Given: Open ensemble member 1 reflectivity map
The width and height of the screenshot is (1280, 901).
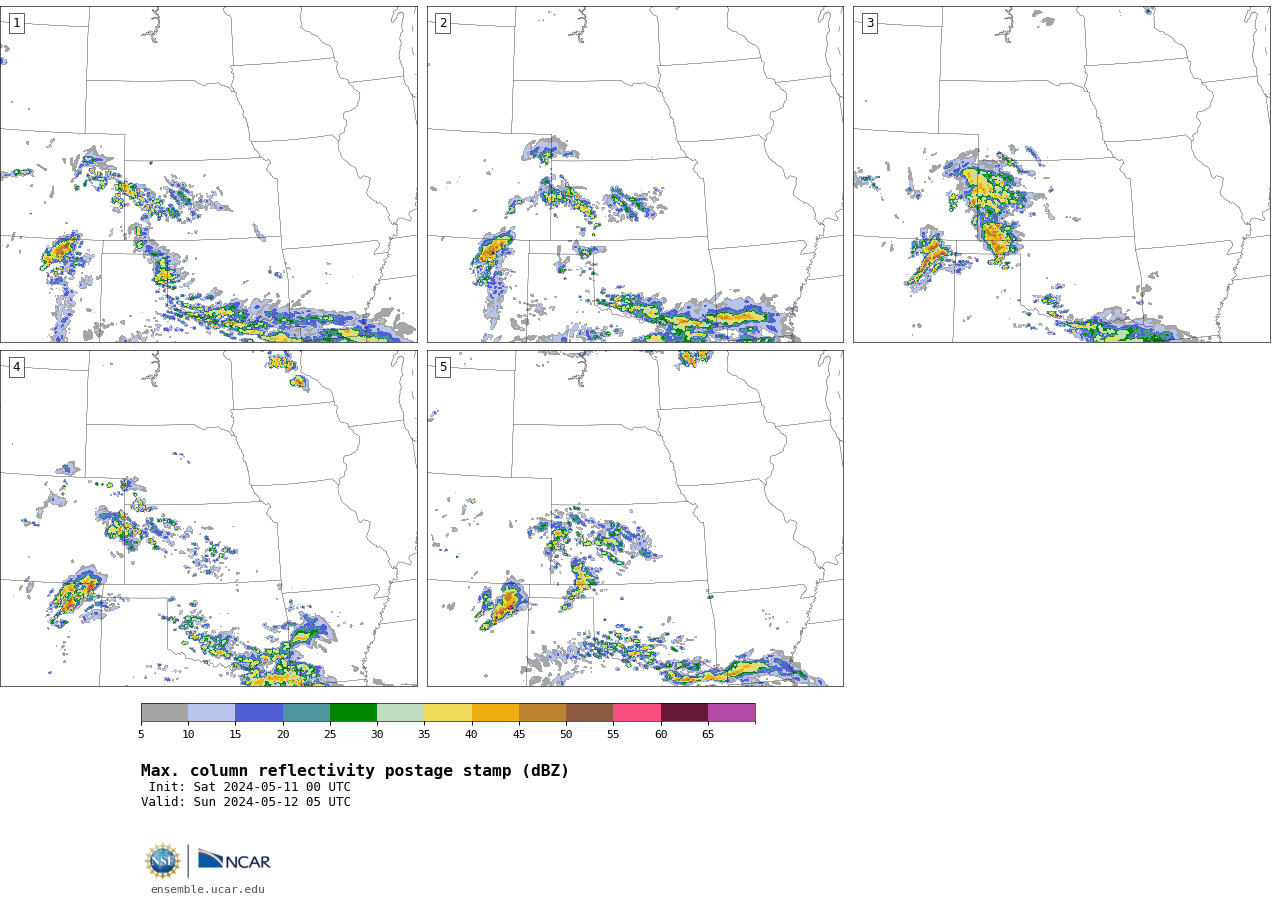Looking at the screenshot, I should point(208,174).
